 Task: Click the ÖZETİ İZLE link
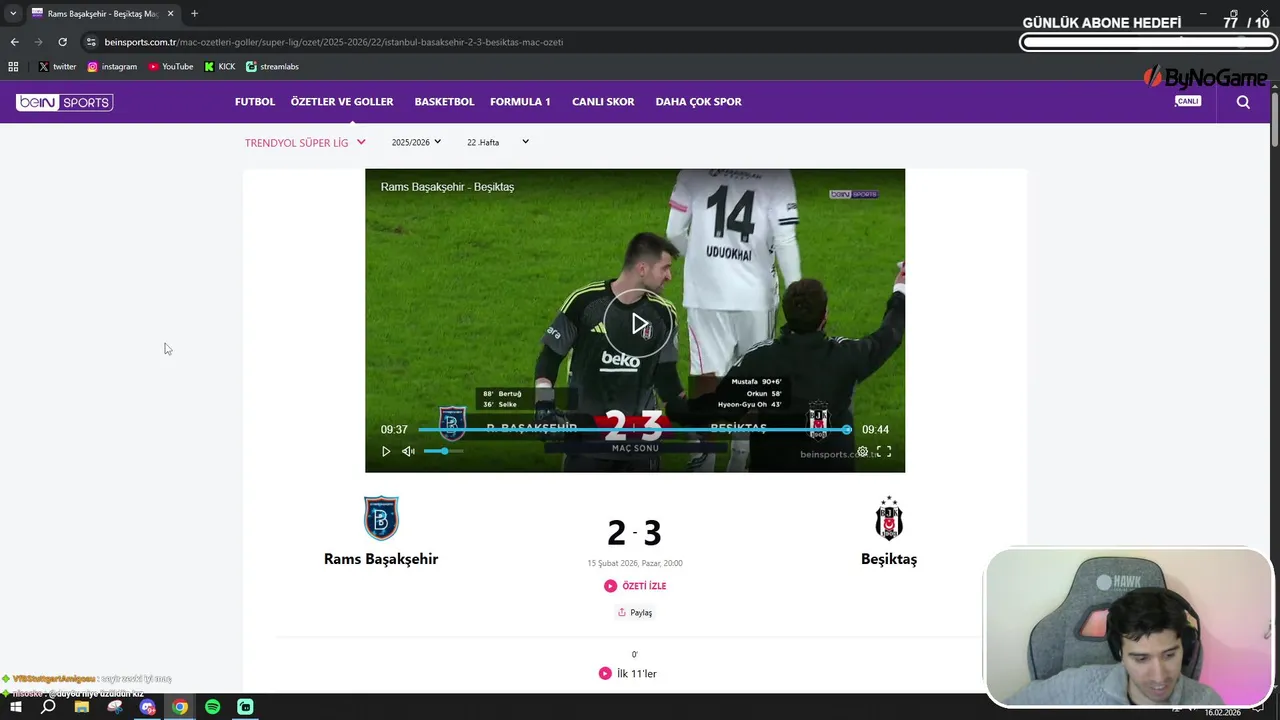pyautogui.click(x=635, y=586)
